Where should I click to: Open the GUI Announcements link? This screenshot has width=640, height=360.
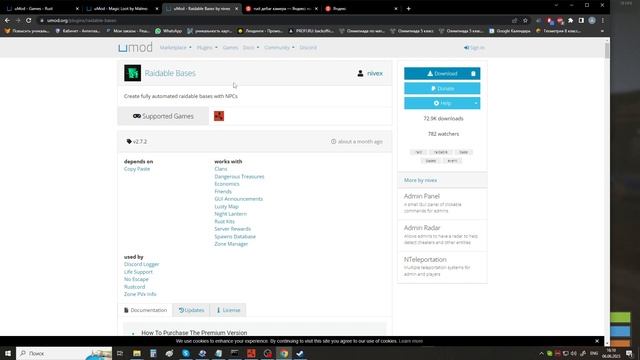[x=238, y=199]
